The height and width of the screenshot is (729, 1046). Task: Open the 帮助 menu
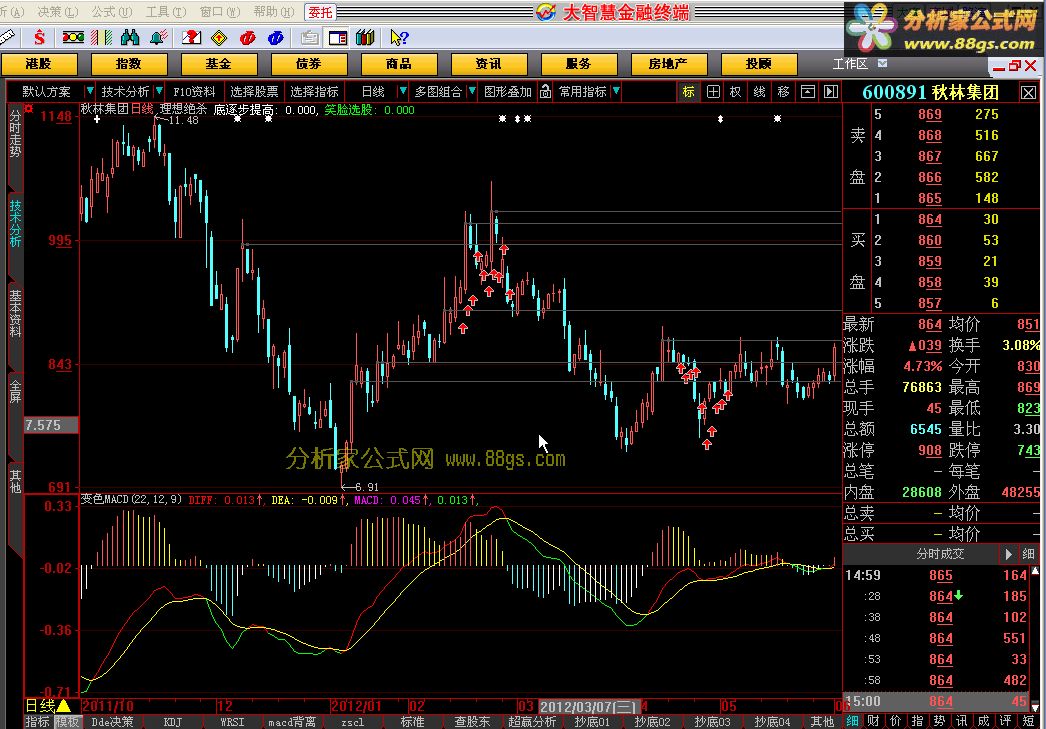(x=274, y=11)
